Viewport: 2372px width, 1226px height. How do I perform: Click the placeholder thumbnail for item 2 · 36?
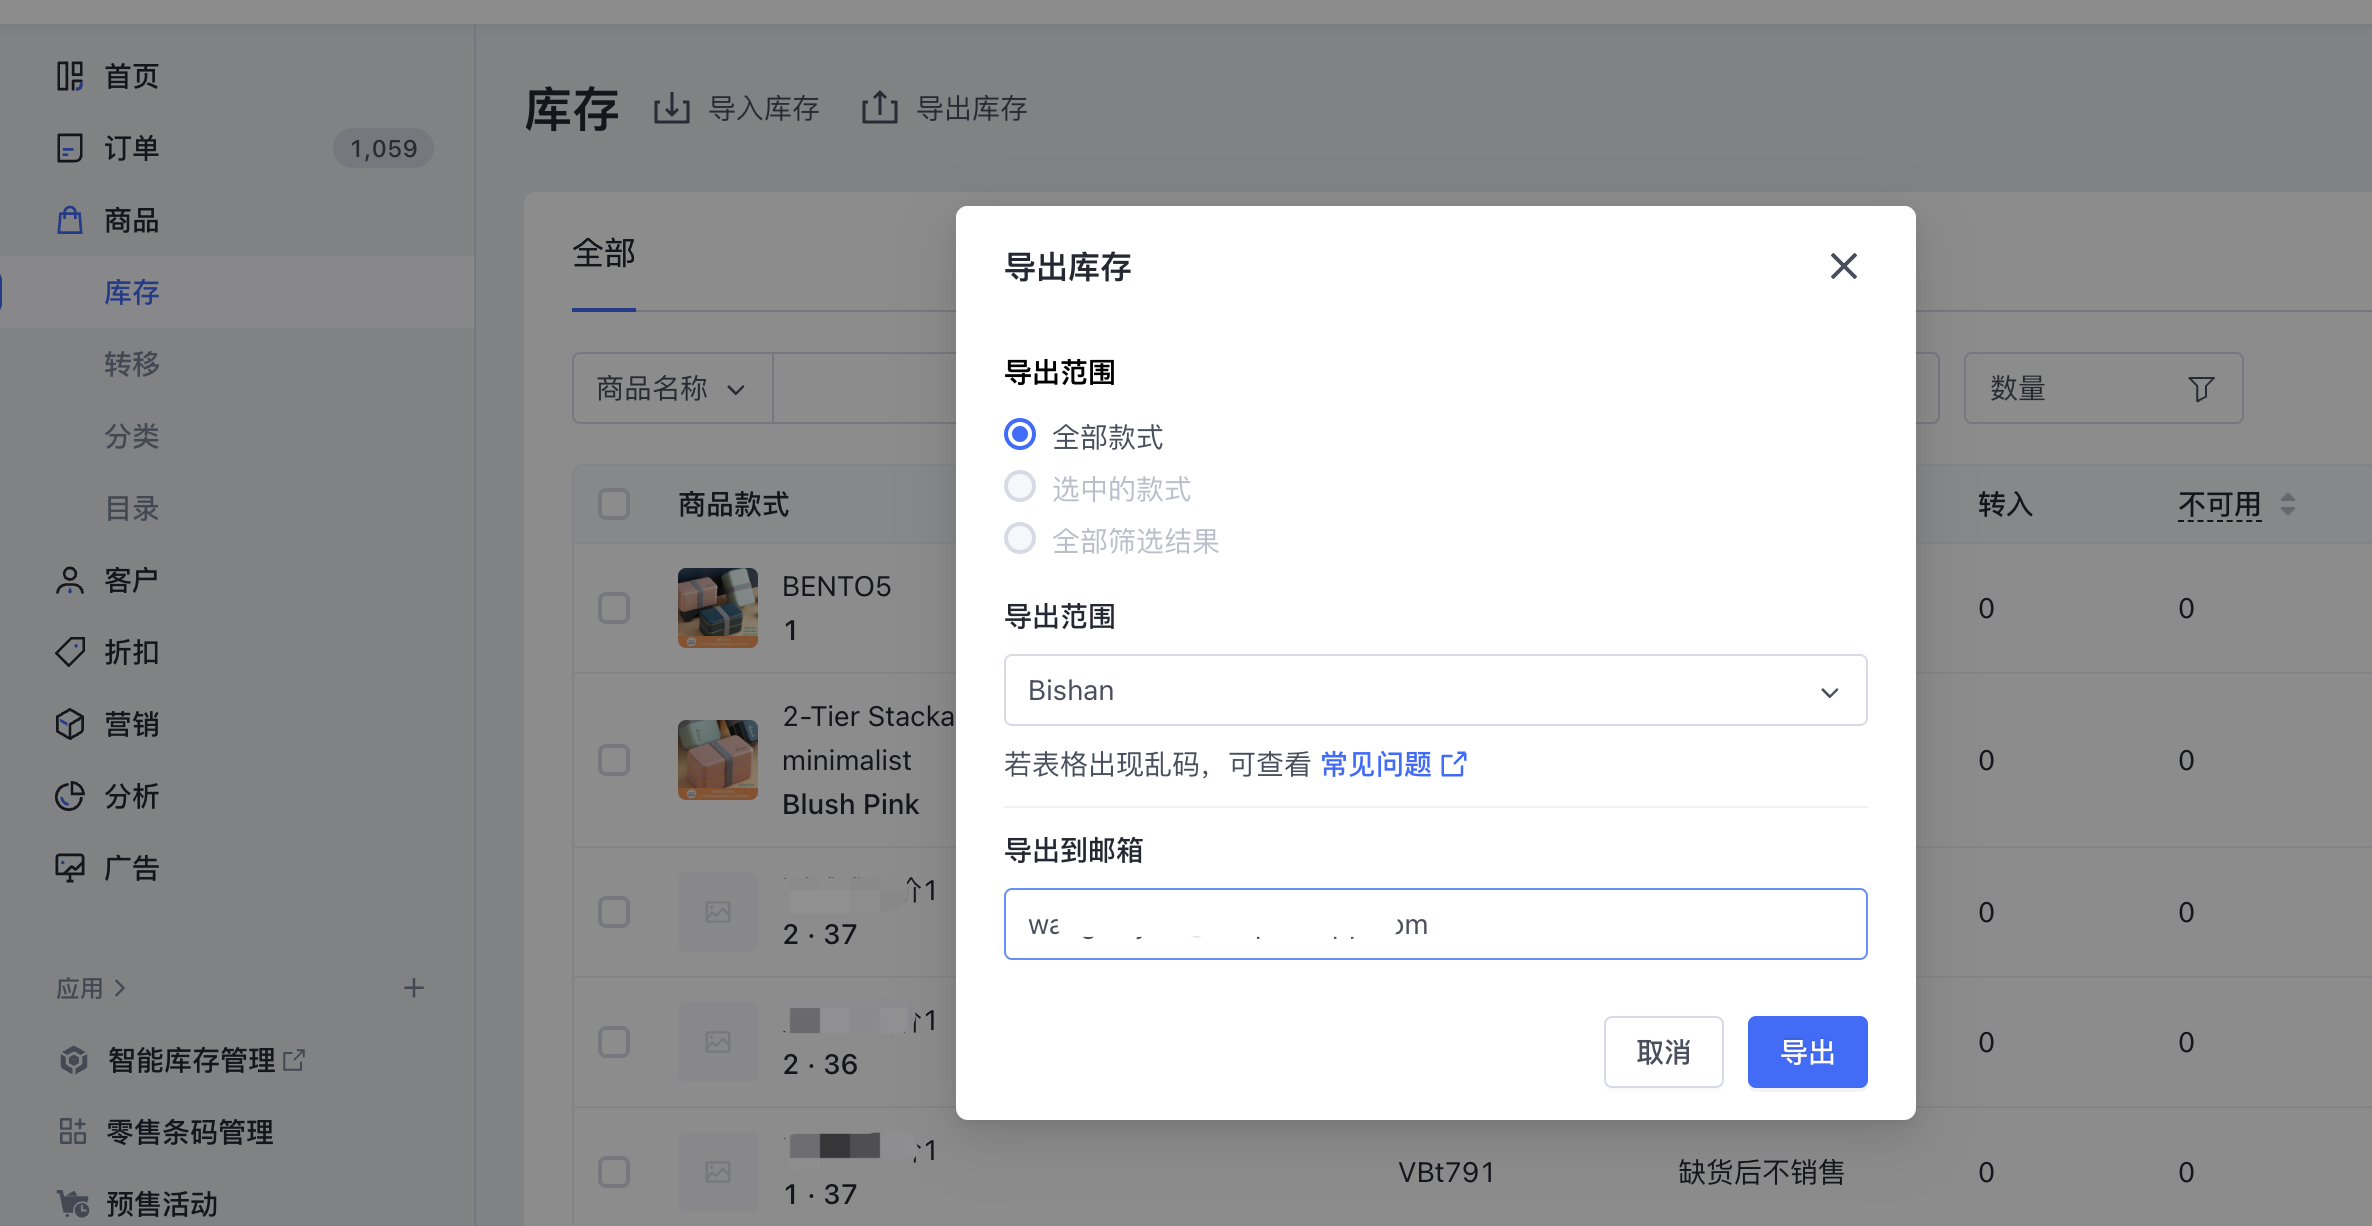718,1042
